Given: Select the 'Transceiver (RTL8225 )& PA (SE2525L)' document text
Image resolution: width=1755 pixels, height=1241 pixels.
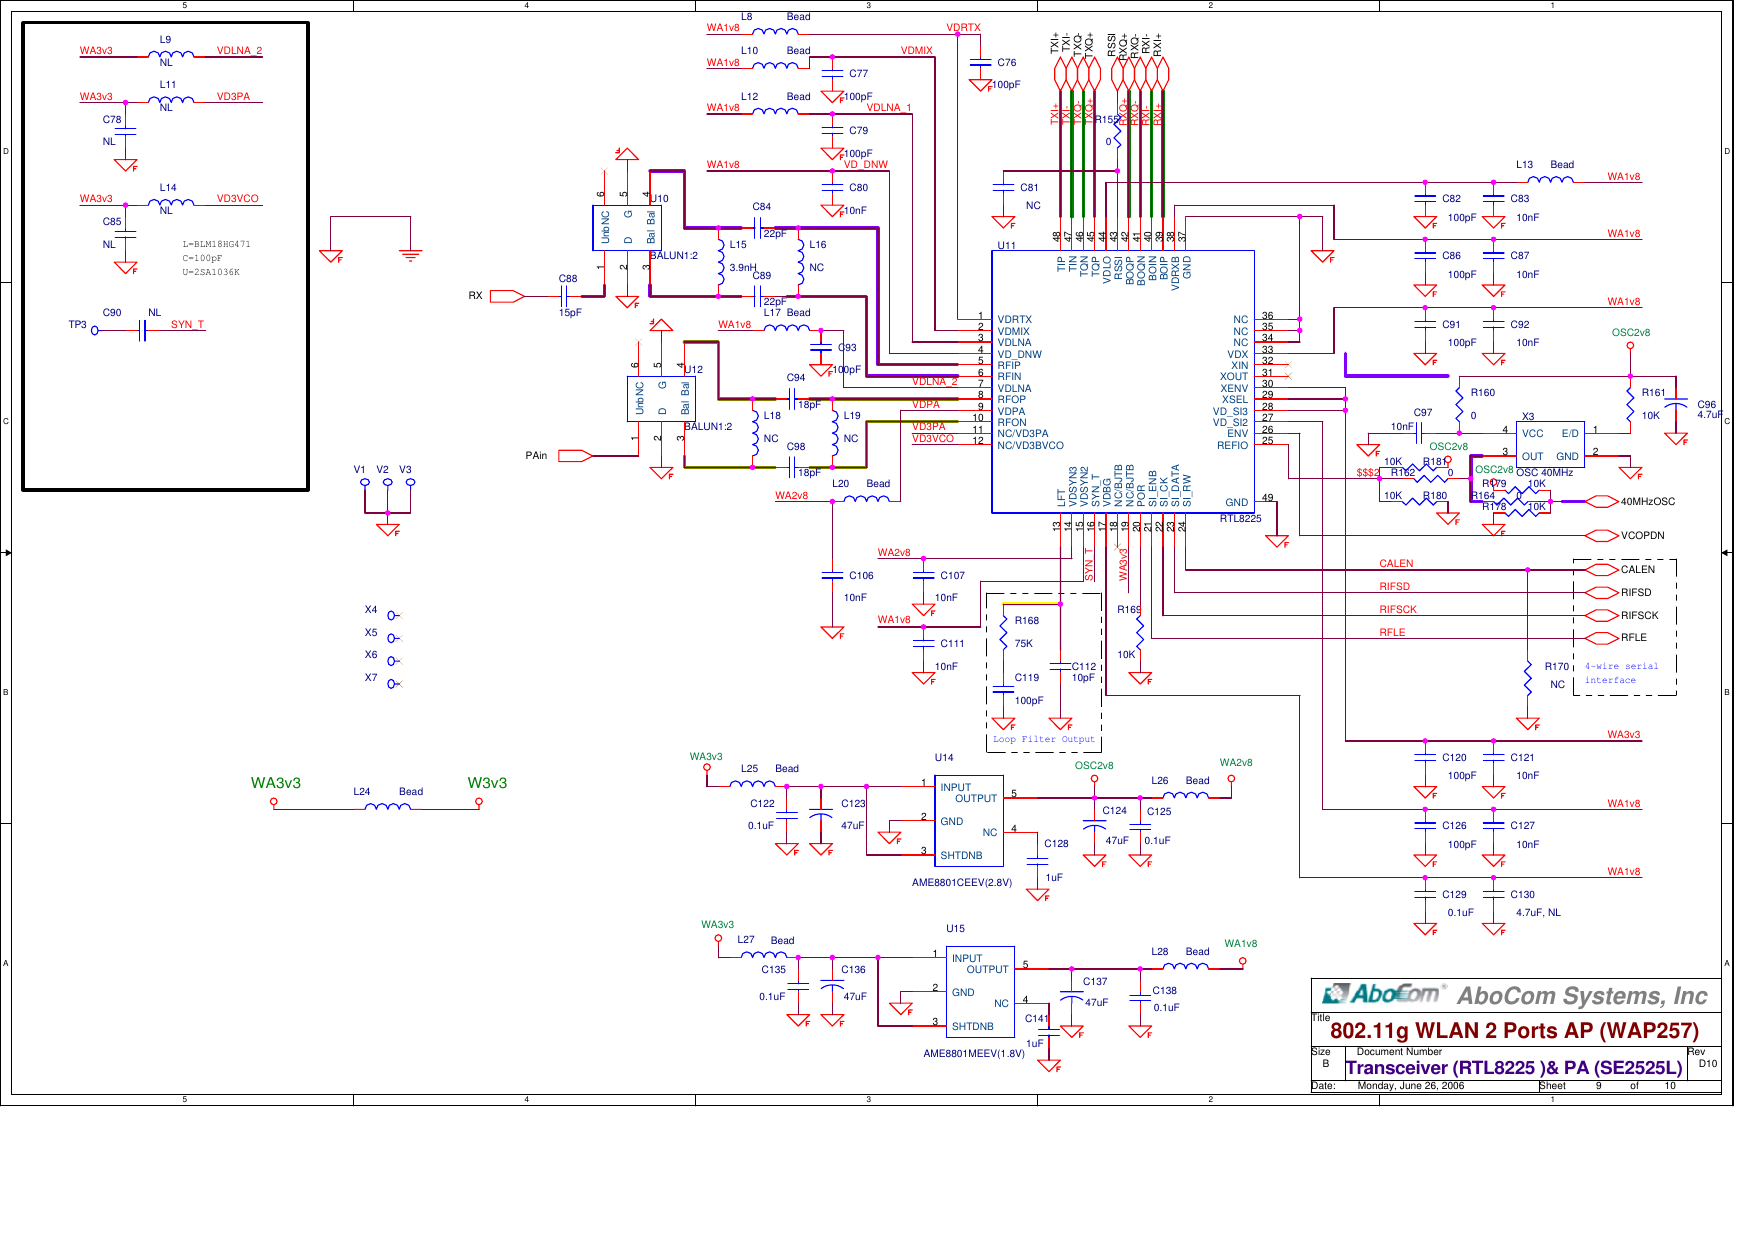Looking at the screenshot, I should pos(1514,1068).
